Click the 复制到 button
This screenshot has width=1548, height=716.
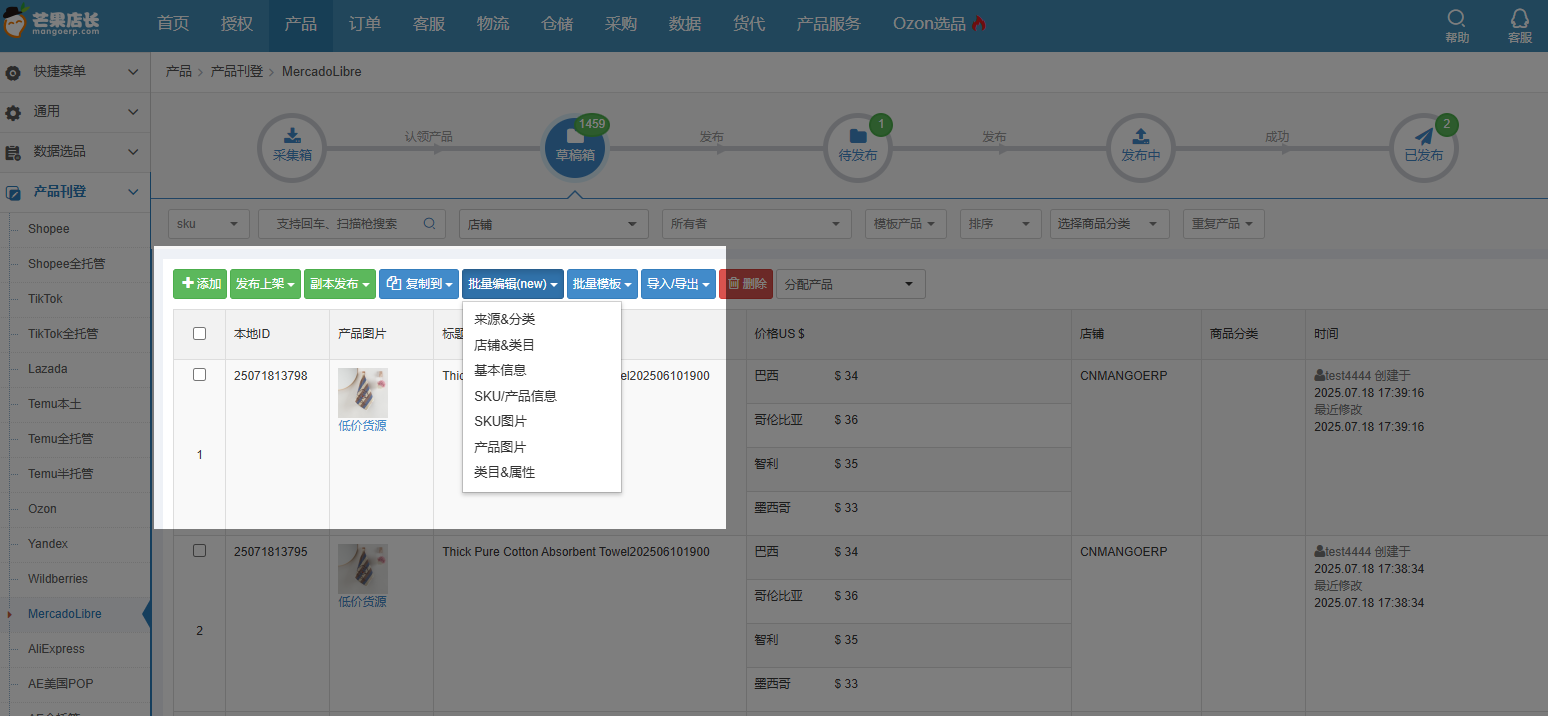coord(419,284)
